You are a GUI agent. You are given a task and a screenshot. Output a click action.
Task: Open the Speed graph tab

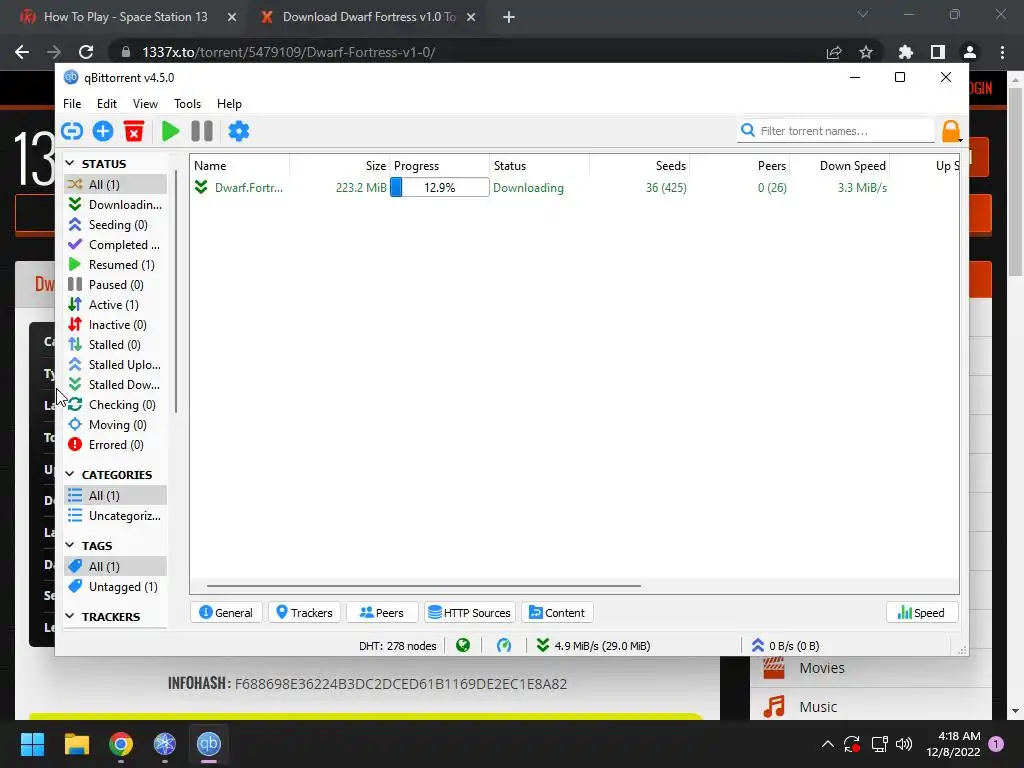click(x=921, y=613)
